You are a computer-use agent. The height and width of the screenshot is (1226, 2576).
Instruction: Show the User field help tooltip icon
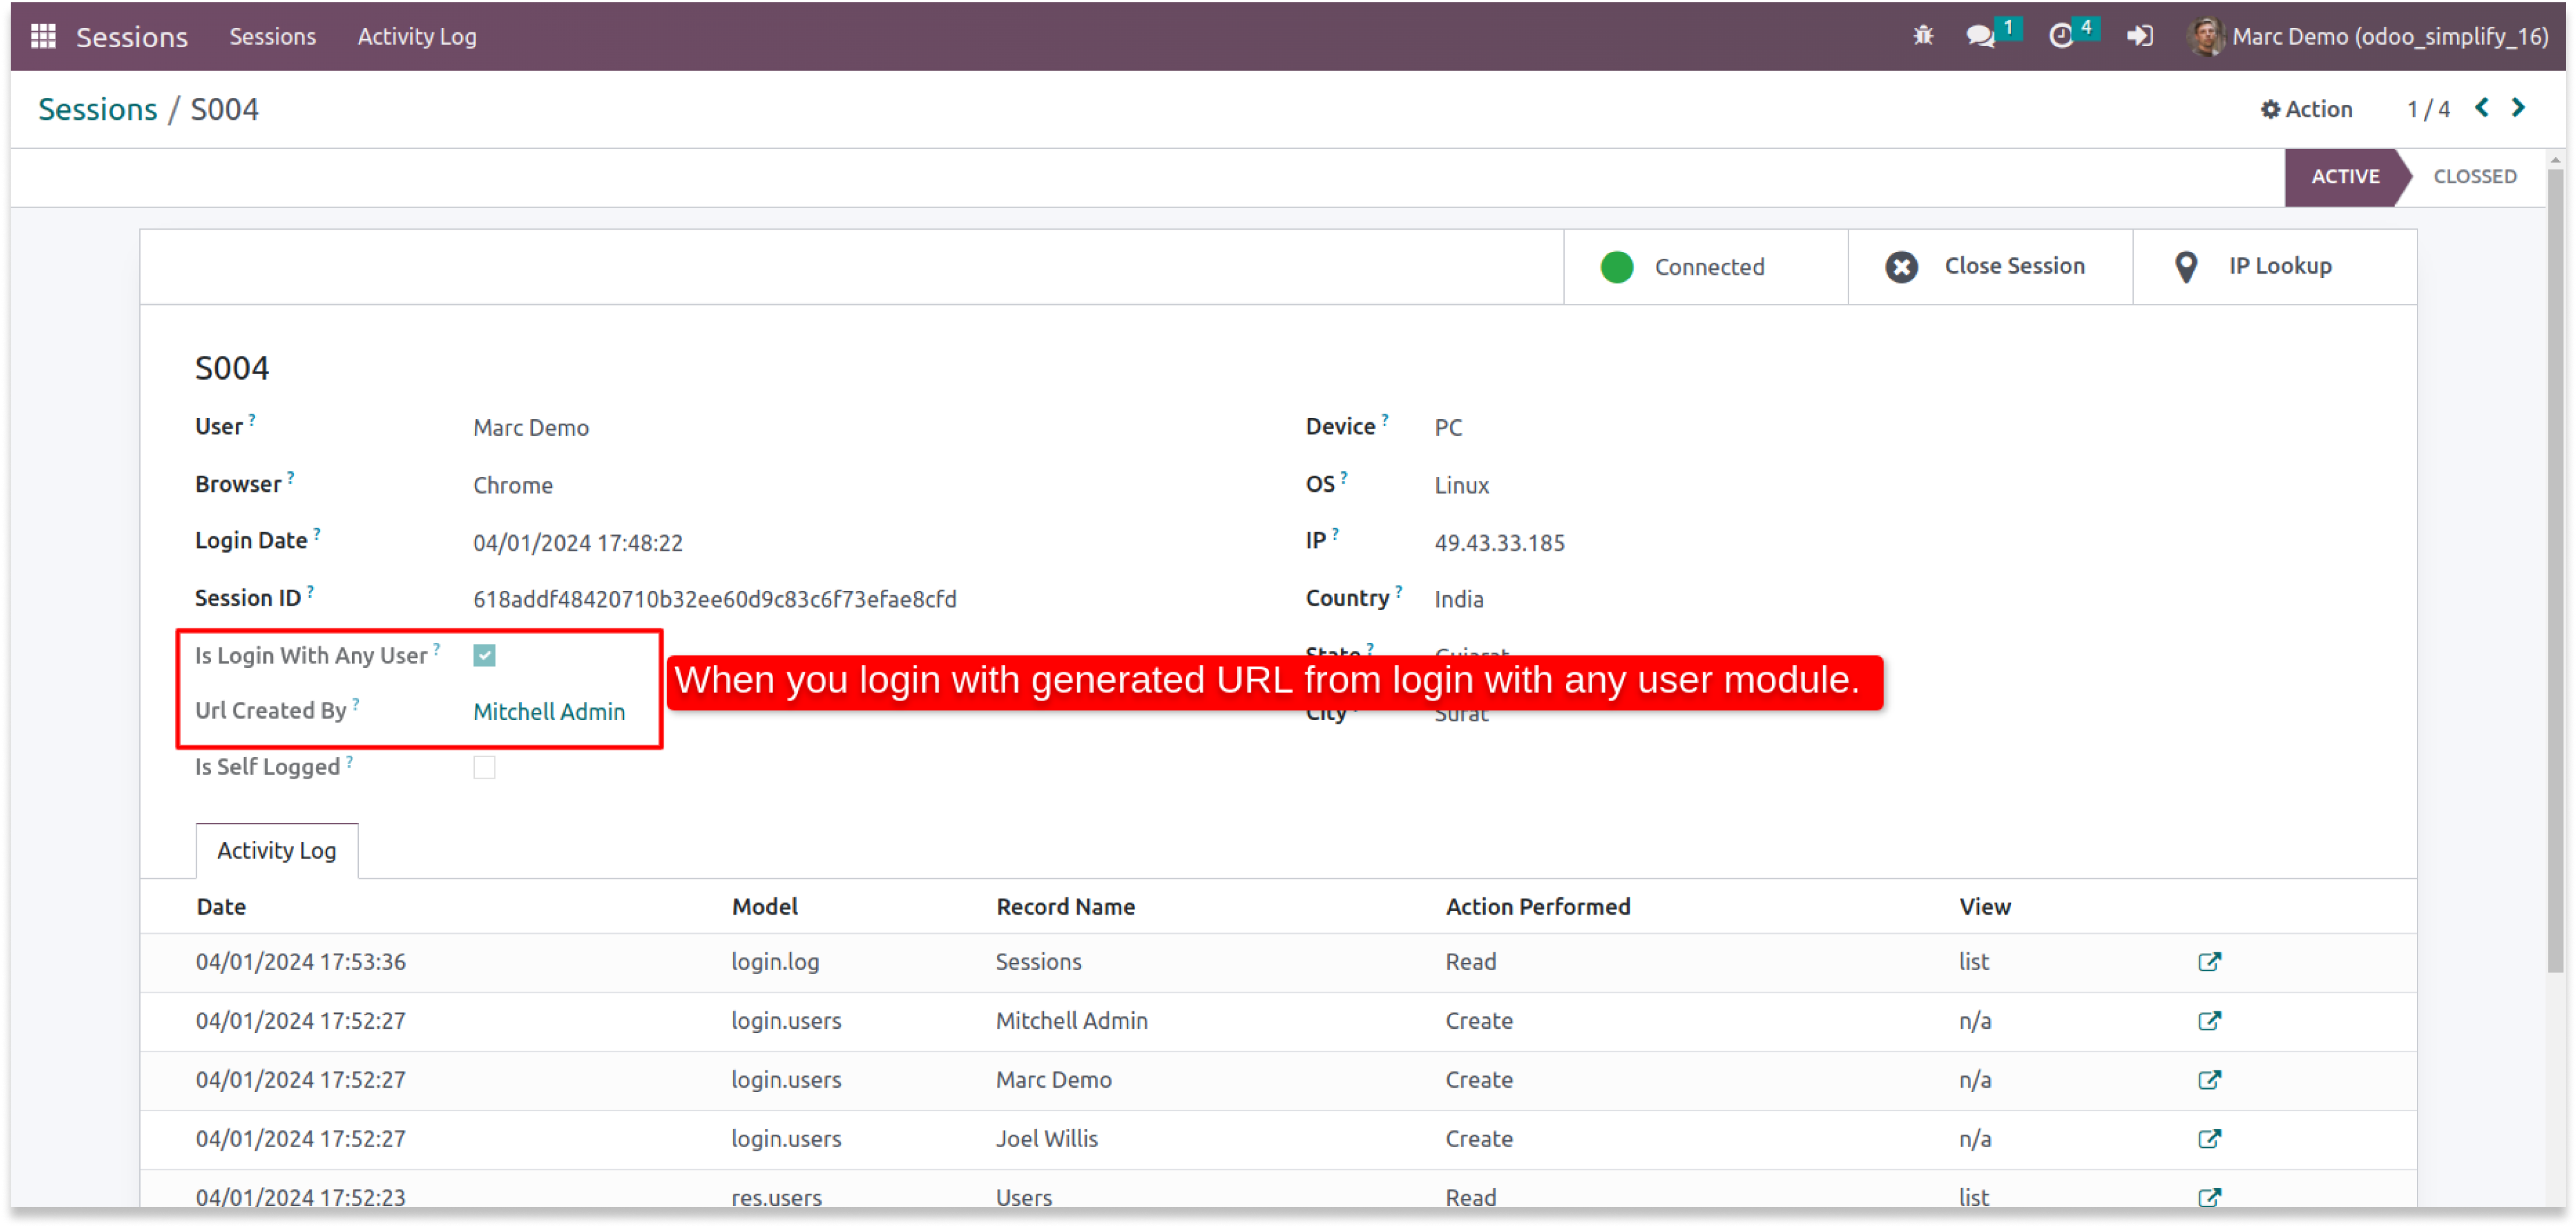tap(252, 420)
